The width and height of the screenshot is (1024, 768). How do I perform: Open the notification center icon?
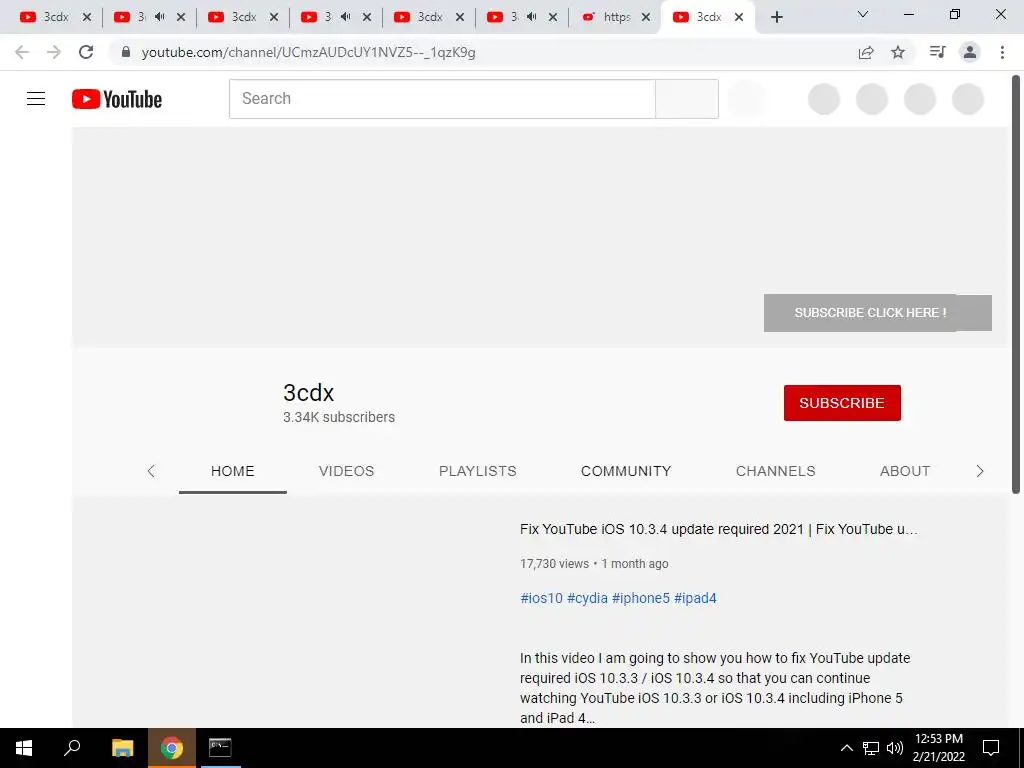coord(991,748)
